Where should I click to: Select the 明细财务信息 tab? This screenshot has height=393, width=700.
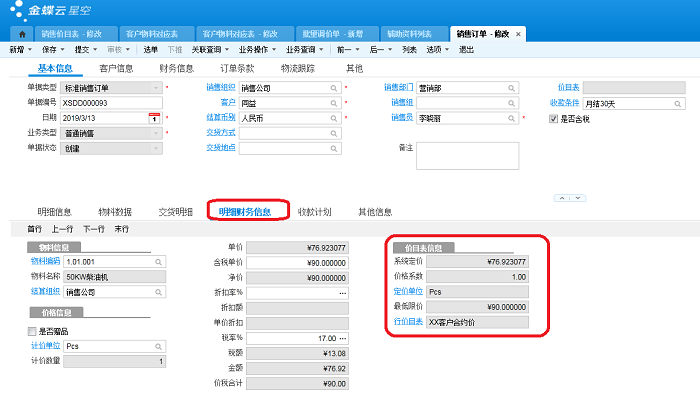245,212
